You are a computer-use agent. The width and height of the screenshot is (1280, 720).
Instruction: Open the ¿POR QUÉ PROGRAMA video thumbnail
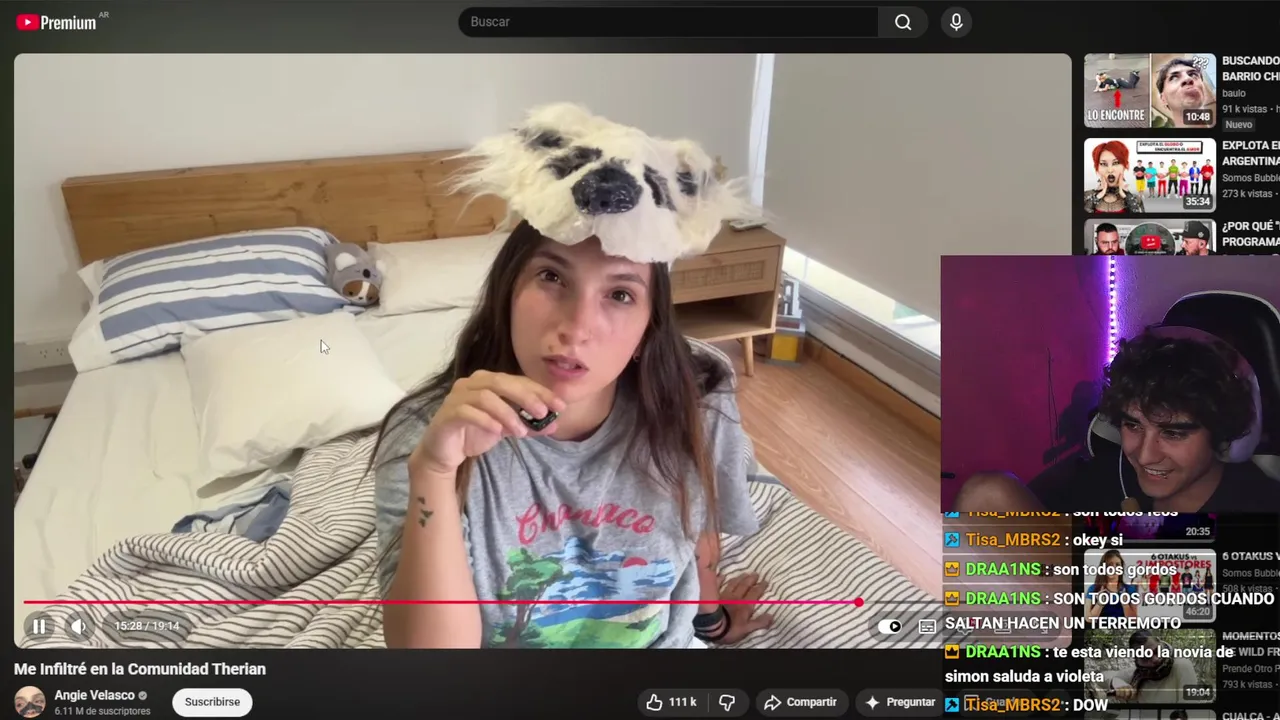[x=1150, y=238]
